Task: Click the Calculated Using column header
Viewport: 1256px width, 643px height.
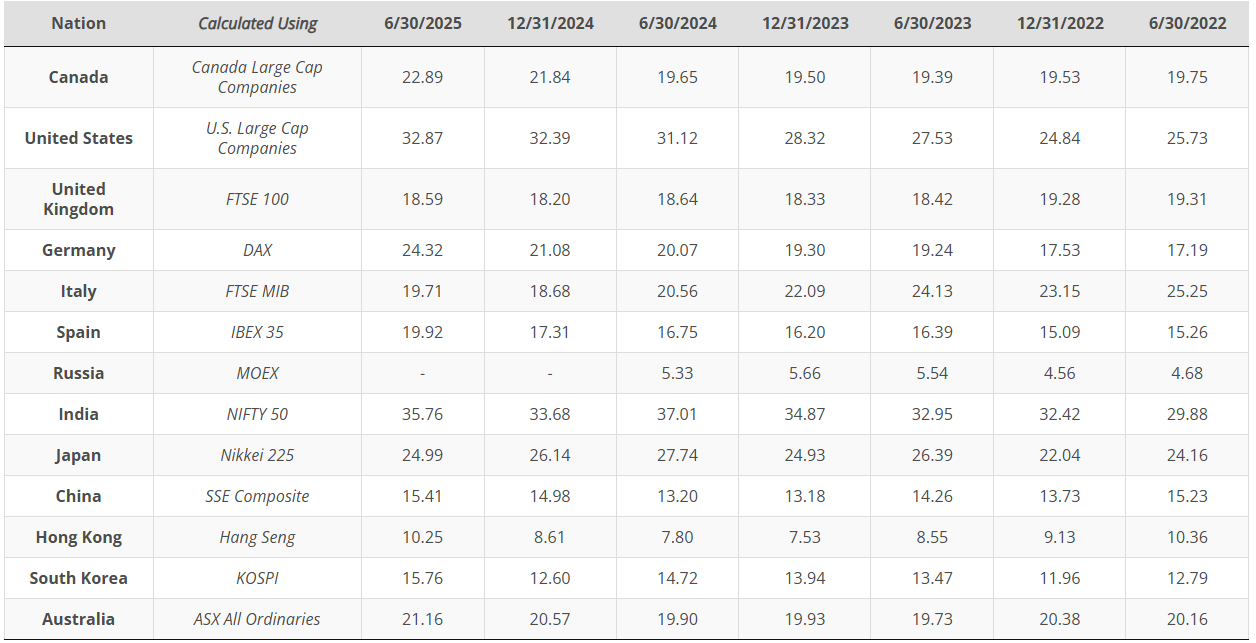Action: point(257,23)
